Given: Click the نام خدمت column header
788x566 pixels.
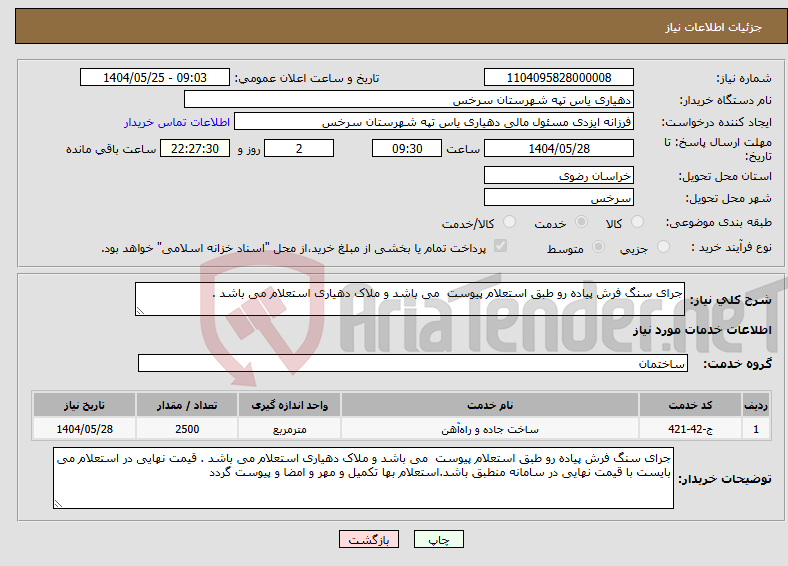Looking at the screenshot, I should pyautogui.click(x=490, y=405).
